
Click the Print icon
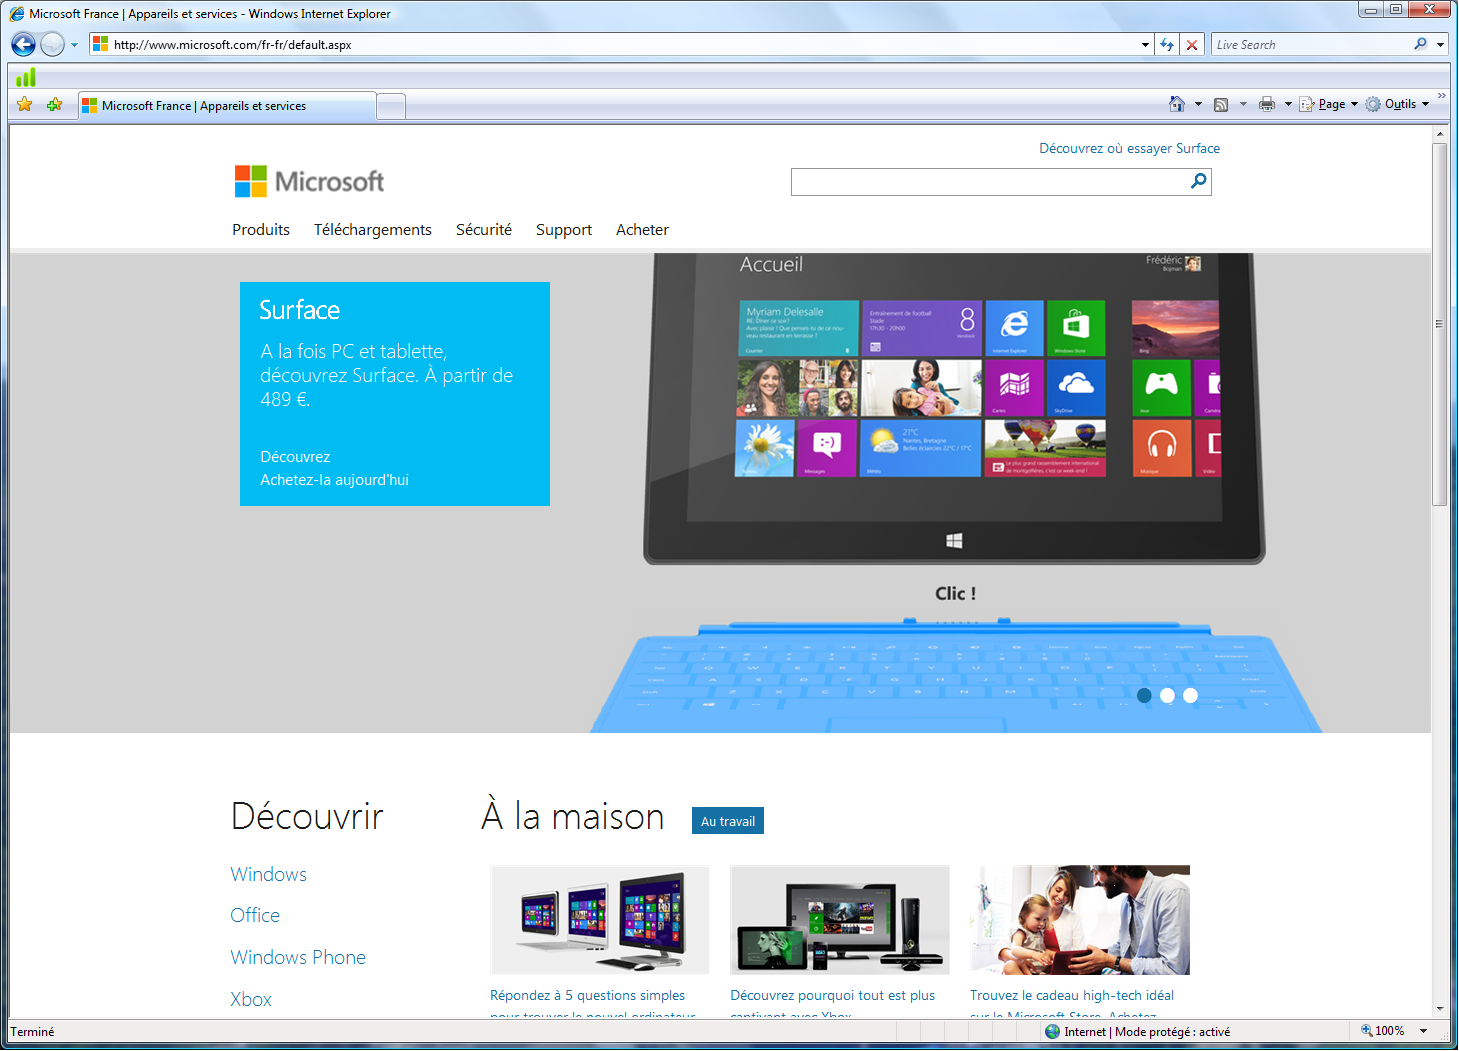click(x=1267, y=104)
